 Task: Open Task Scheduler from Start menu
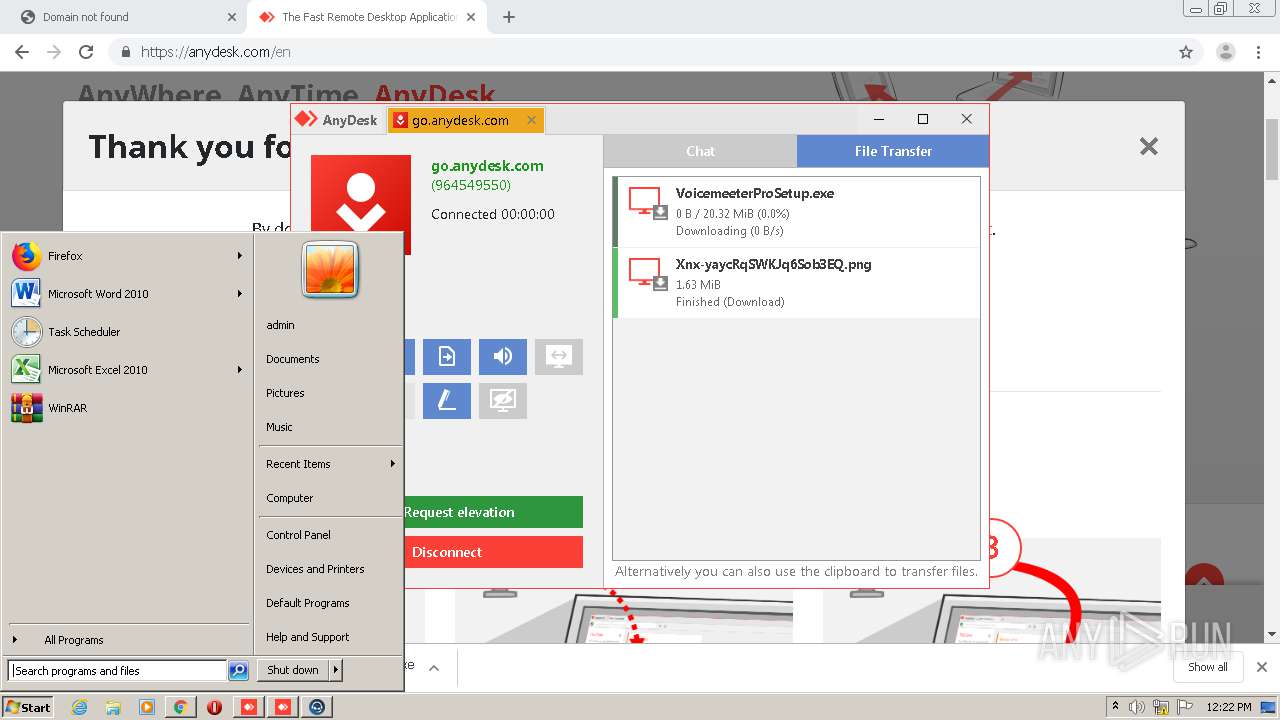click(x=127, y=332)
